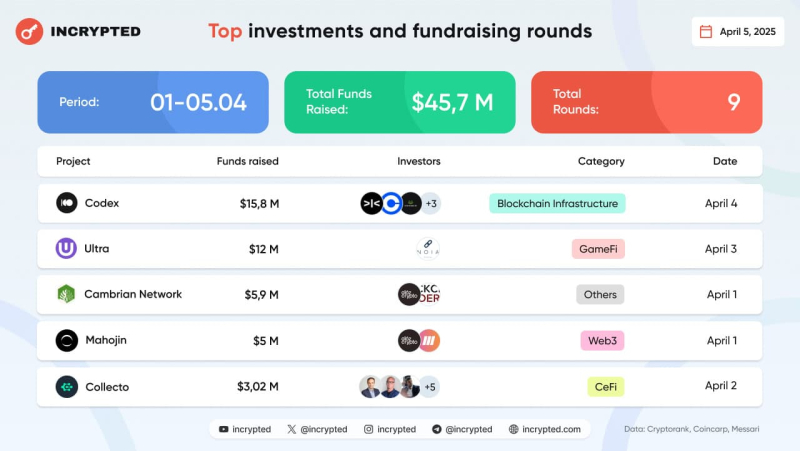The image size is (800, 451).
Task: Expand the +5 investors badge for Collecto
Action: coord(429,386)
